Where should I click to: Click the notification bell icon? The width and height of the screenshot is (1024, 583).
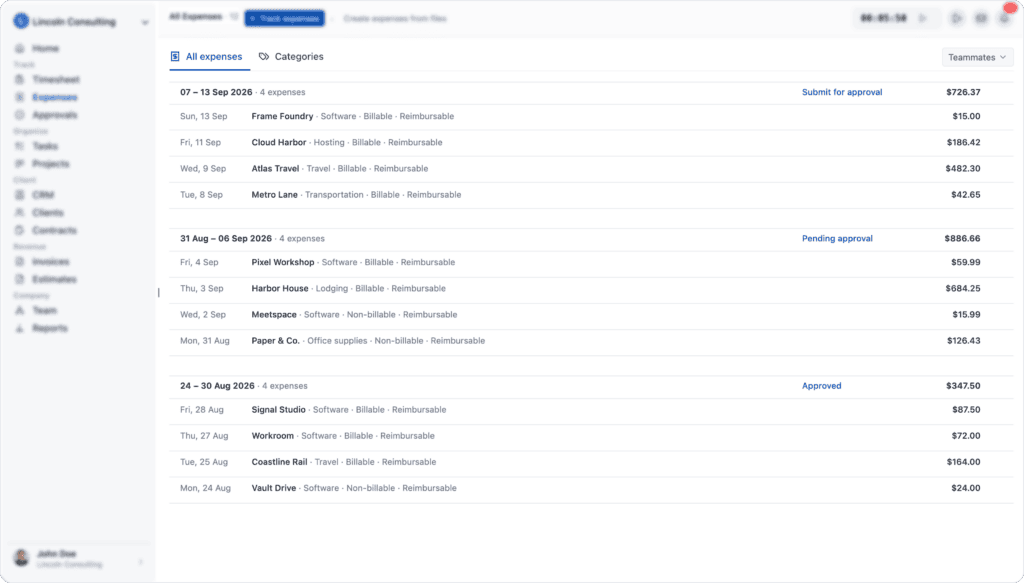[x=1004, y=18]
